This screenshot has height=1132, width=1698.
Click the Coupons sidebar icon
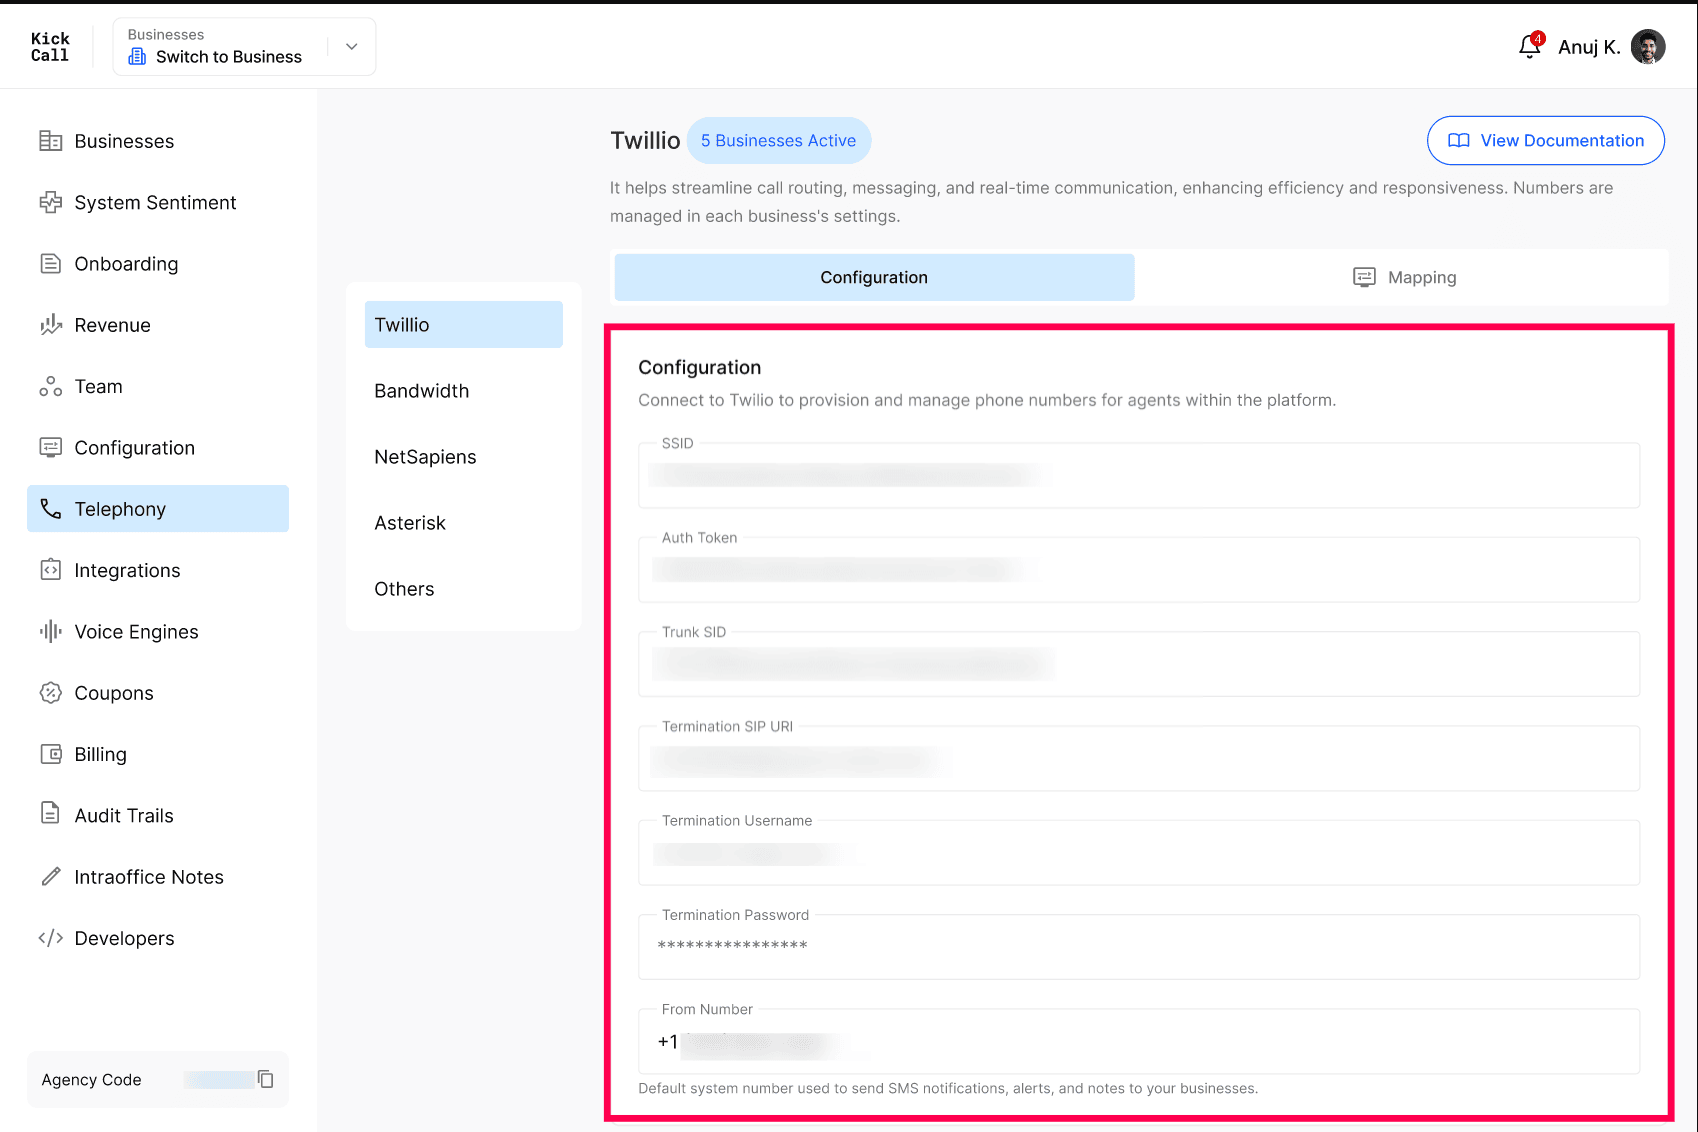(50, 693)
